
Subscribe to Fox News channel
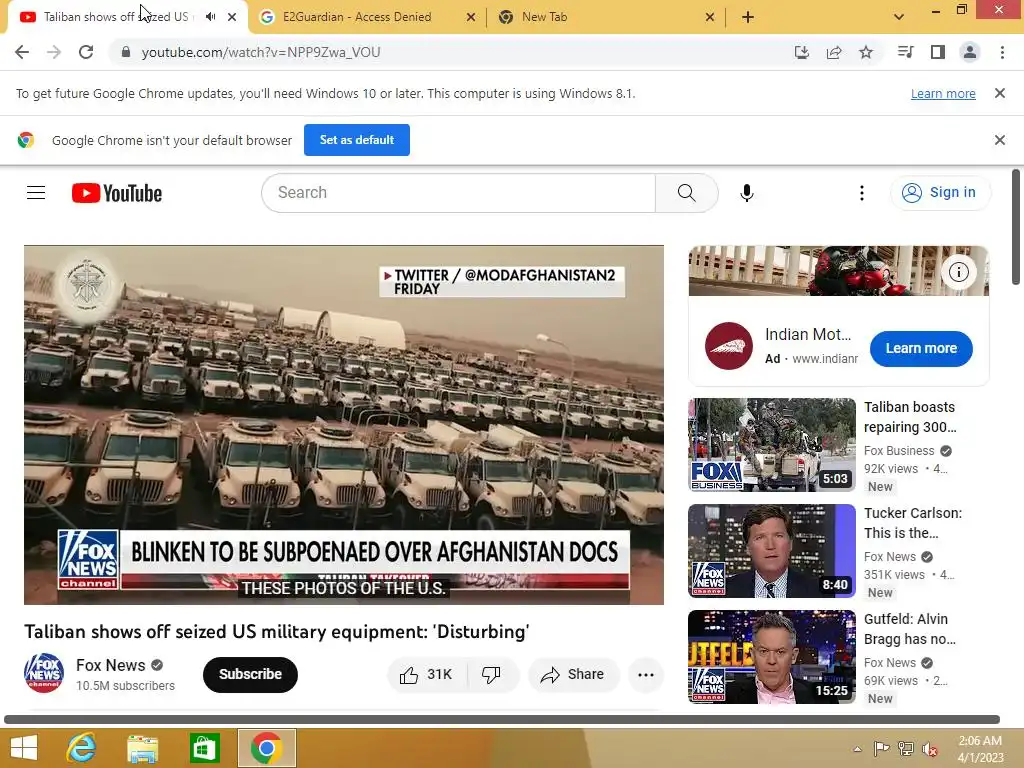(250, 675)
